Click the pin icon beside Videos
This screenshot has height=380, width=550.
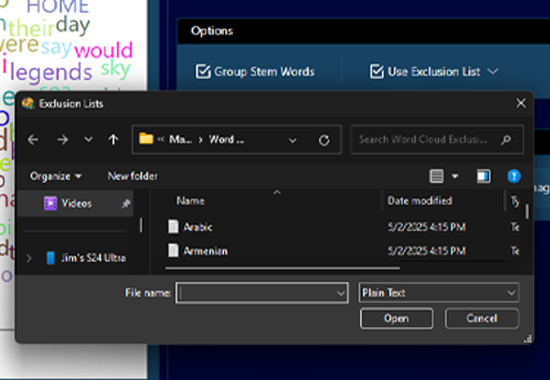point(126,204)
